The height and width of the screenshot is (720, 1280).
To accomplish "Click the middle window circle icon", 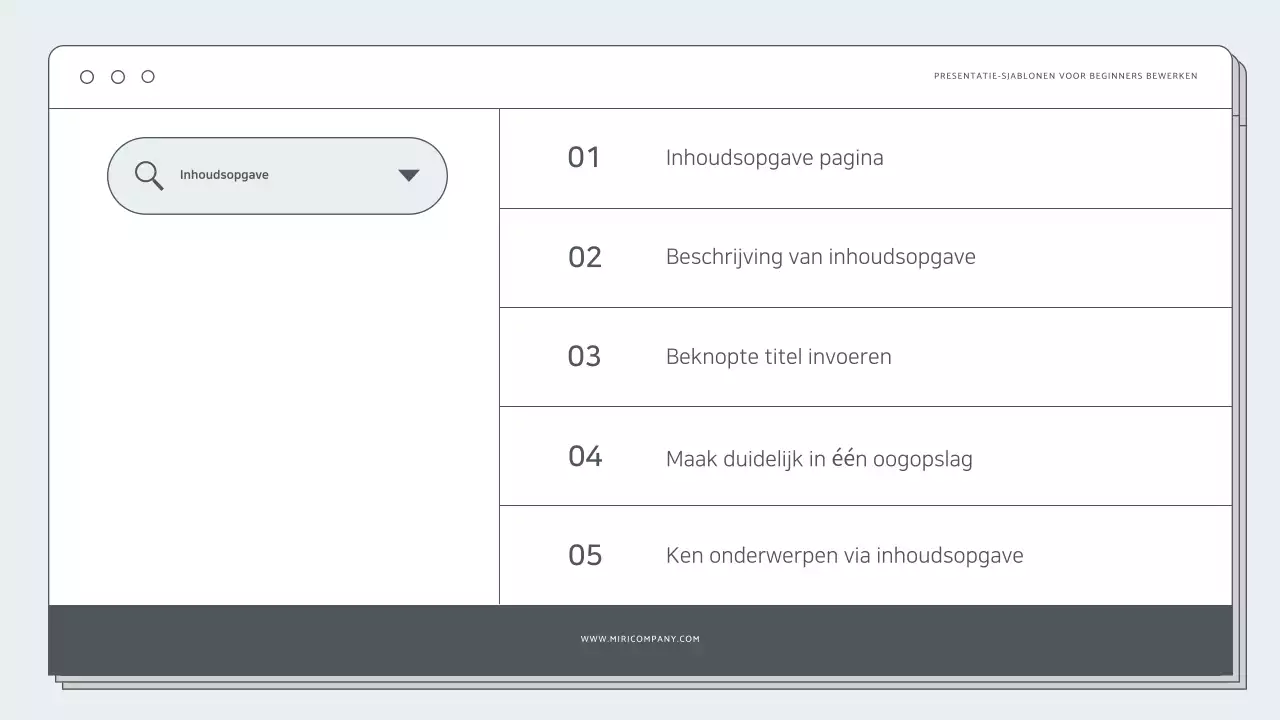I will (117, 76).
